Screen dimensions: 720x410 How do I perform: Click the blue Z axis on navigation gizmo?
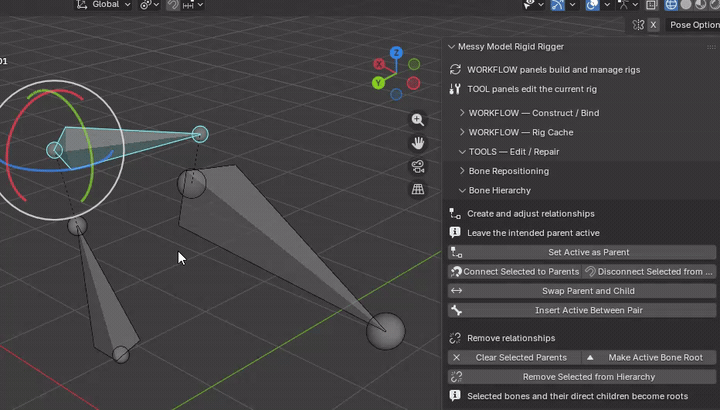[x=396, y=53]
